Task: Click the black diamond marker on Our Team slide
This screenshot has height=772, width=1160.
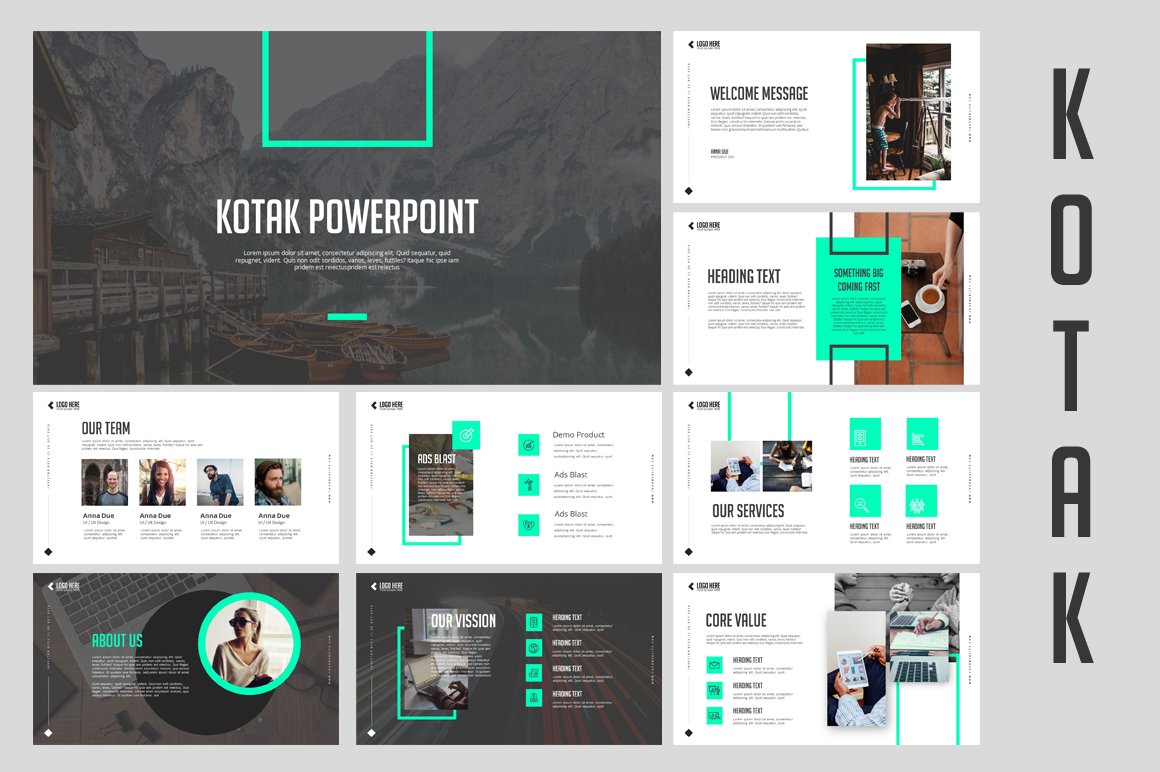Action: 47,551
